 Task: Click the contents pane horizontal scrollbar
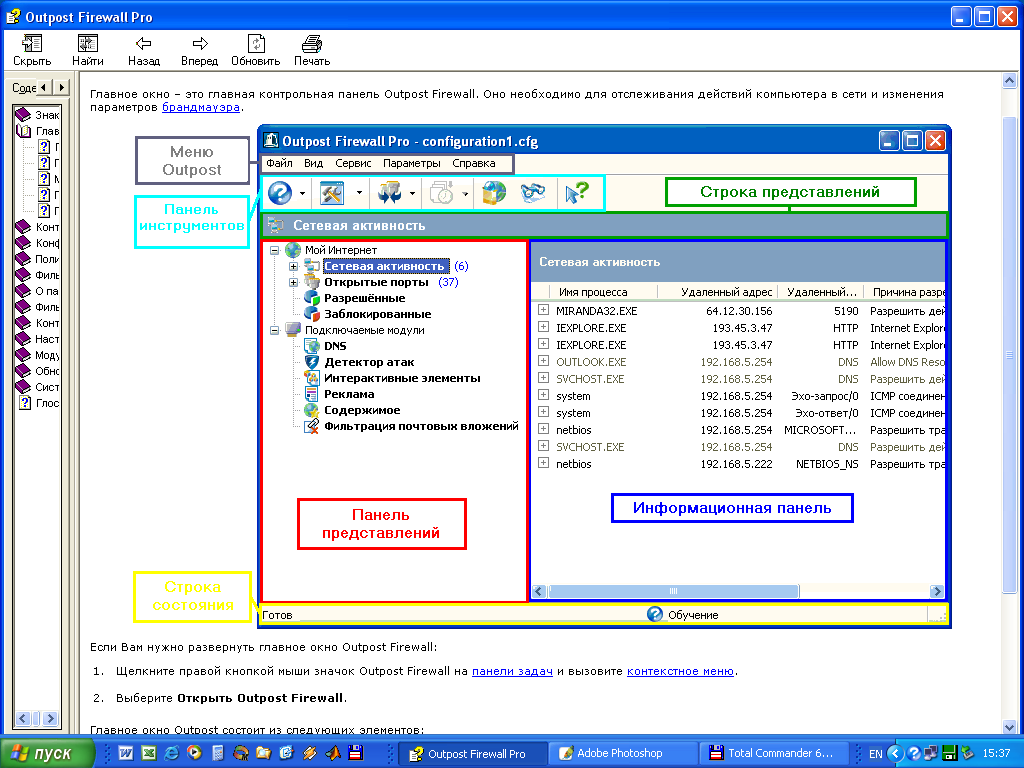click(x=37, y=719)
